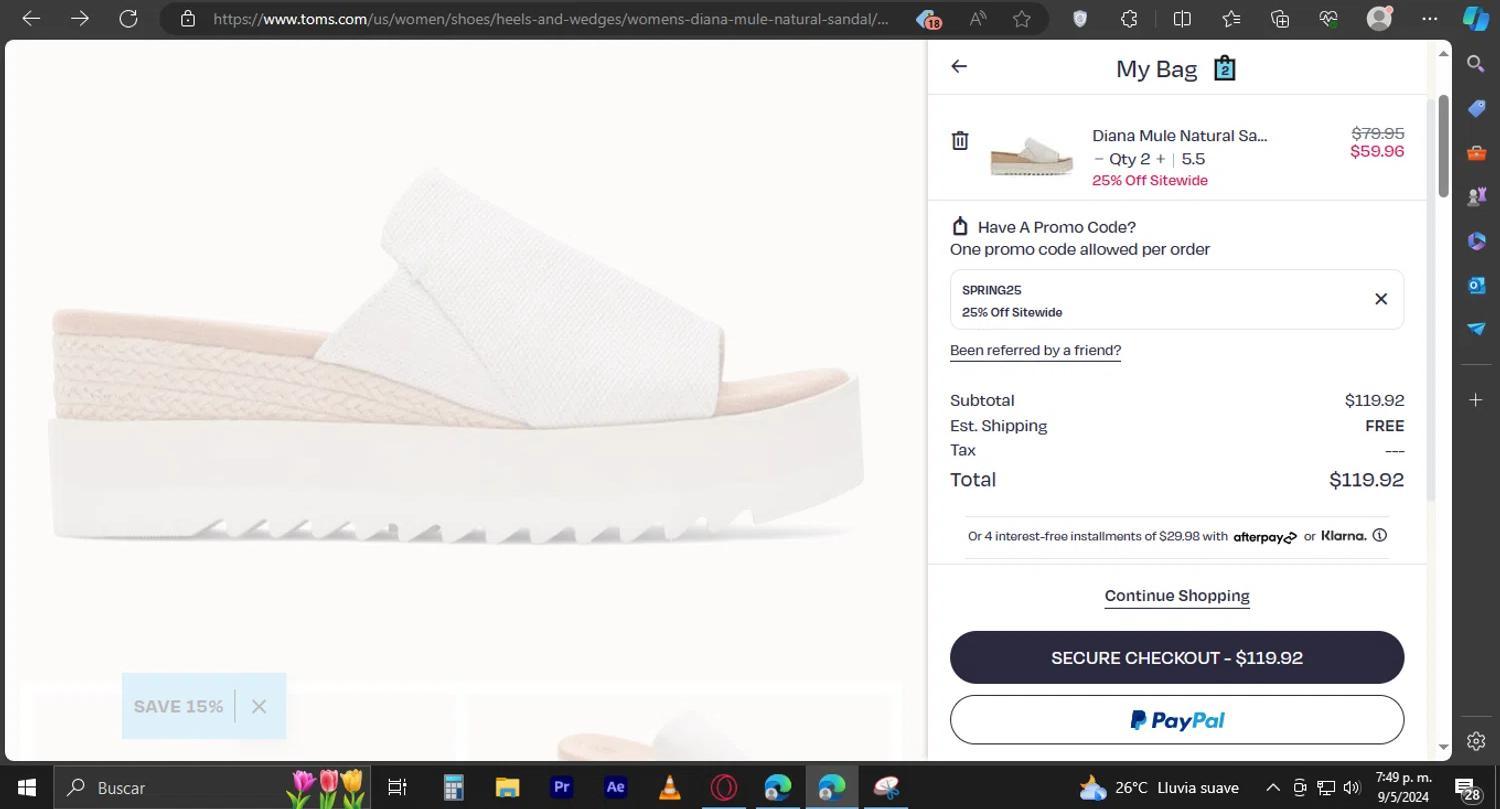Viewport: 1500px width, 809px height.
Task: Open volume control in system tray
Action: [x=1352, y=787]
